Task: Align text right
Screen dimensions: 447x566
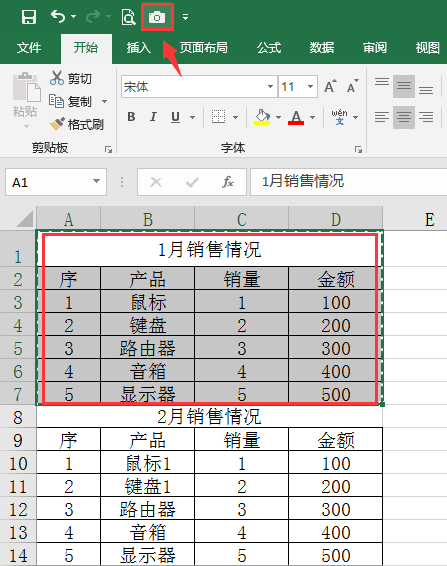Action: pos(426,117)
